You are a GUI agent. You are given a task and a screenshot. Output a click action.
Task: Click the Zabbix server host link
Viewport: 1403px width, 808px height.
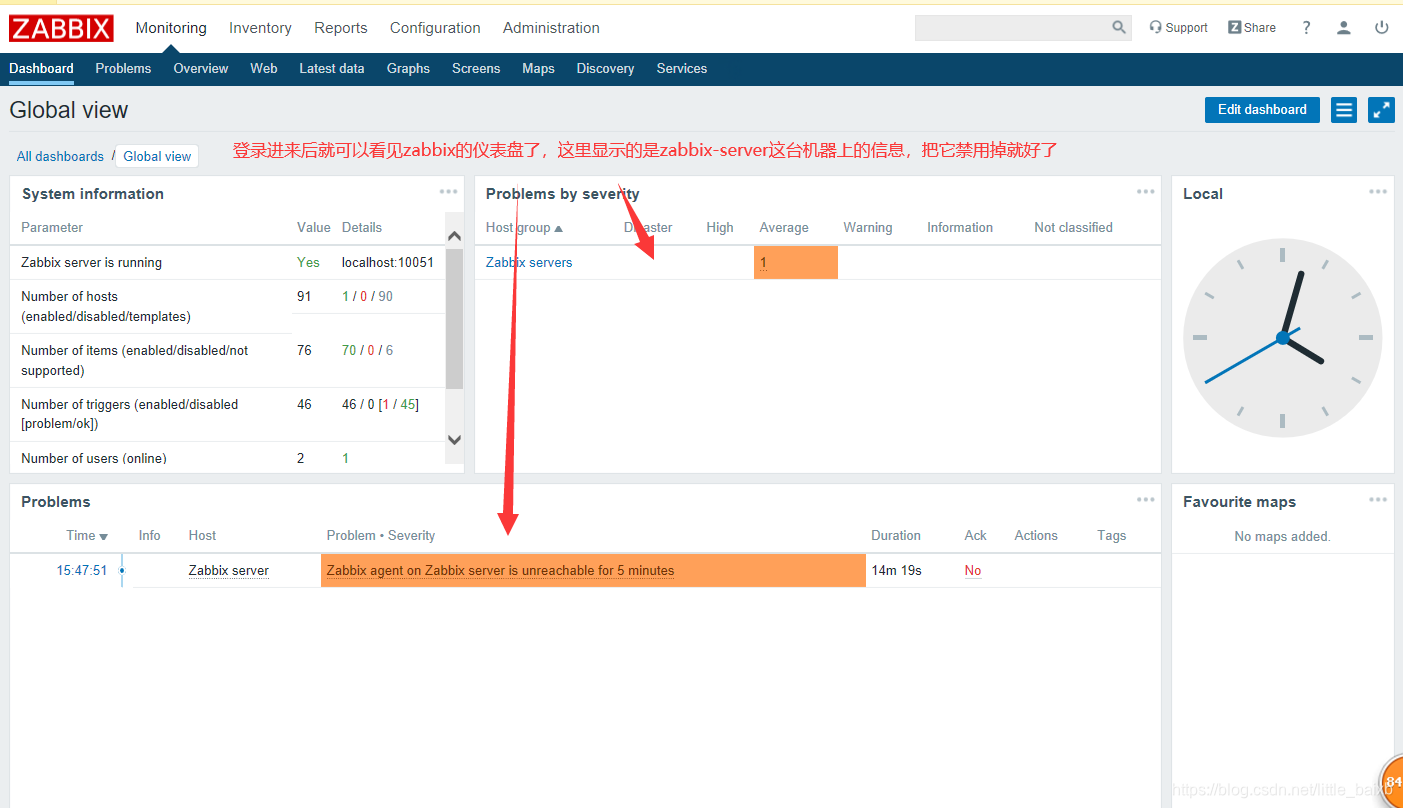point(229,570)
